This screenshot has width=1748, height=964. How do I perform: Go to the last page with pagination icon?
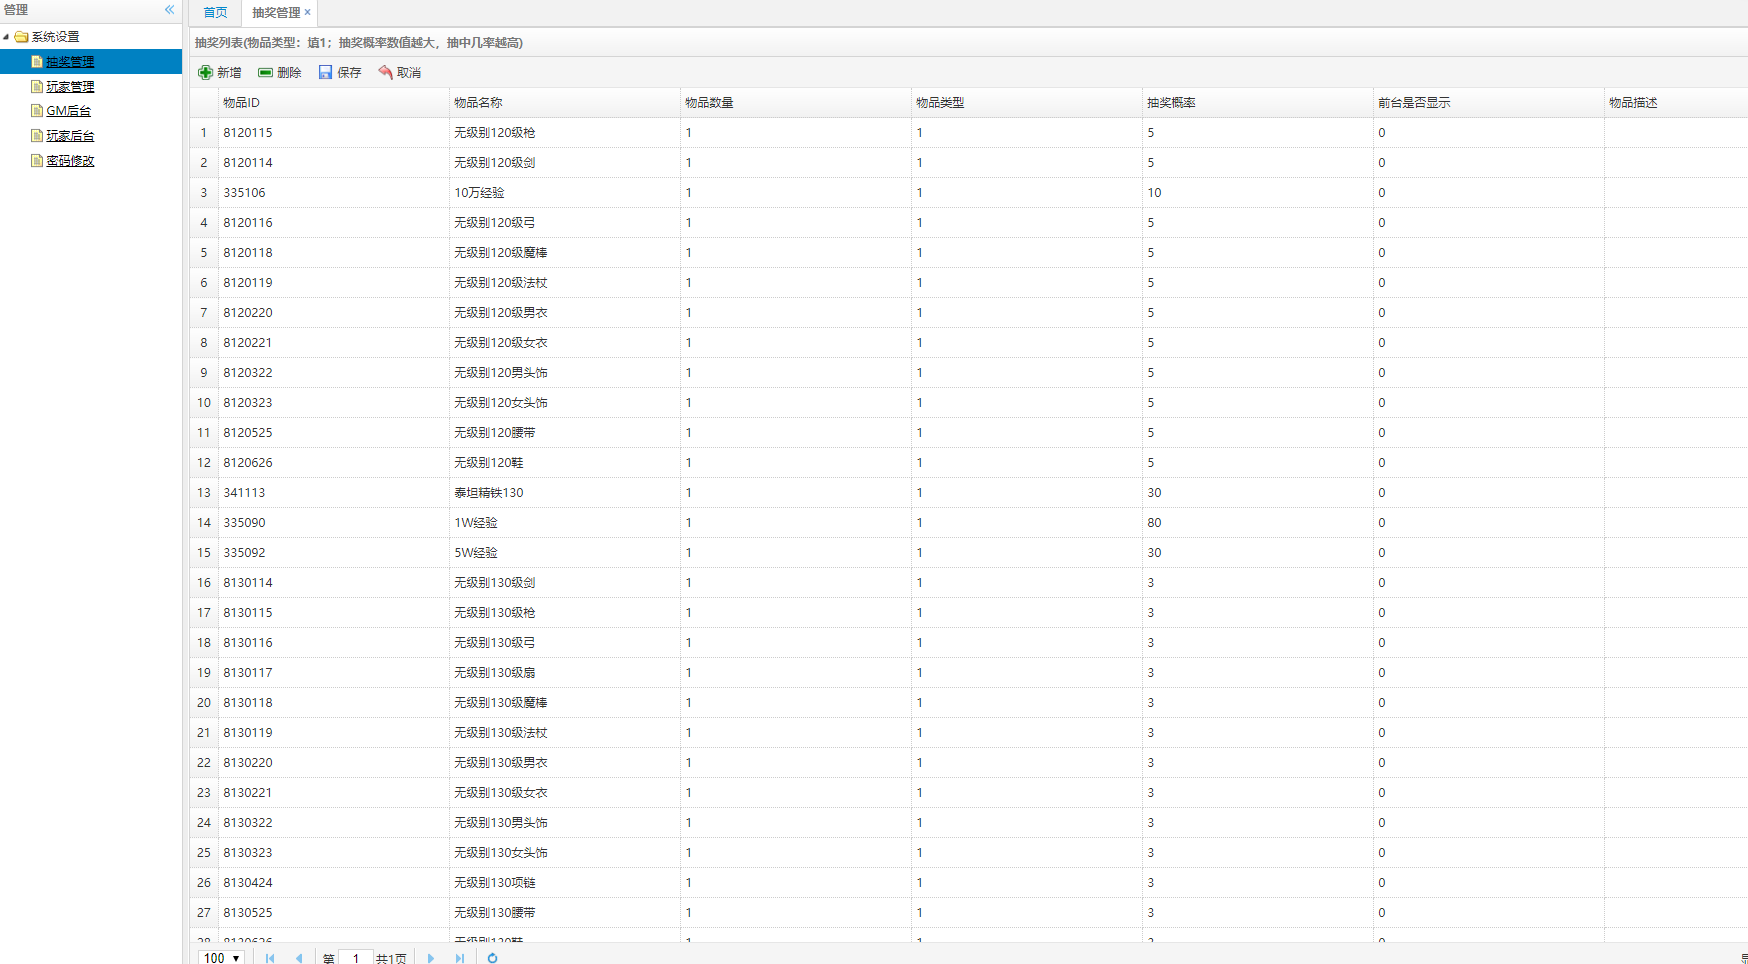coord(460,958)
